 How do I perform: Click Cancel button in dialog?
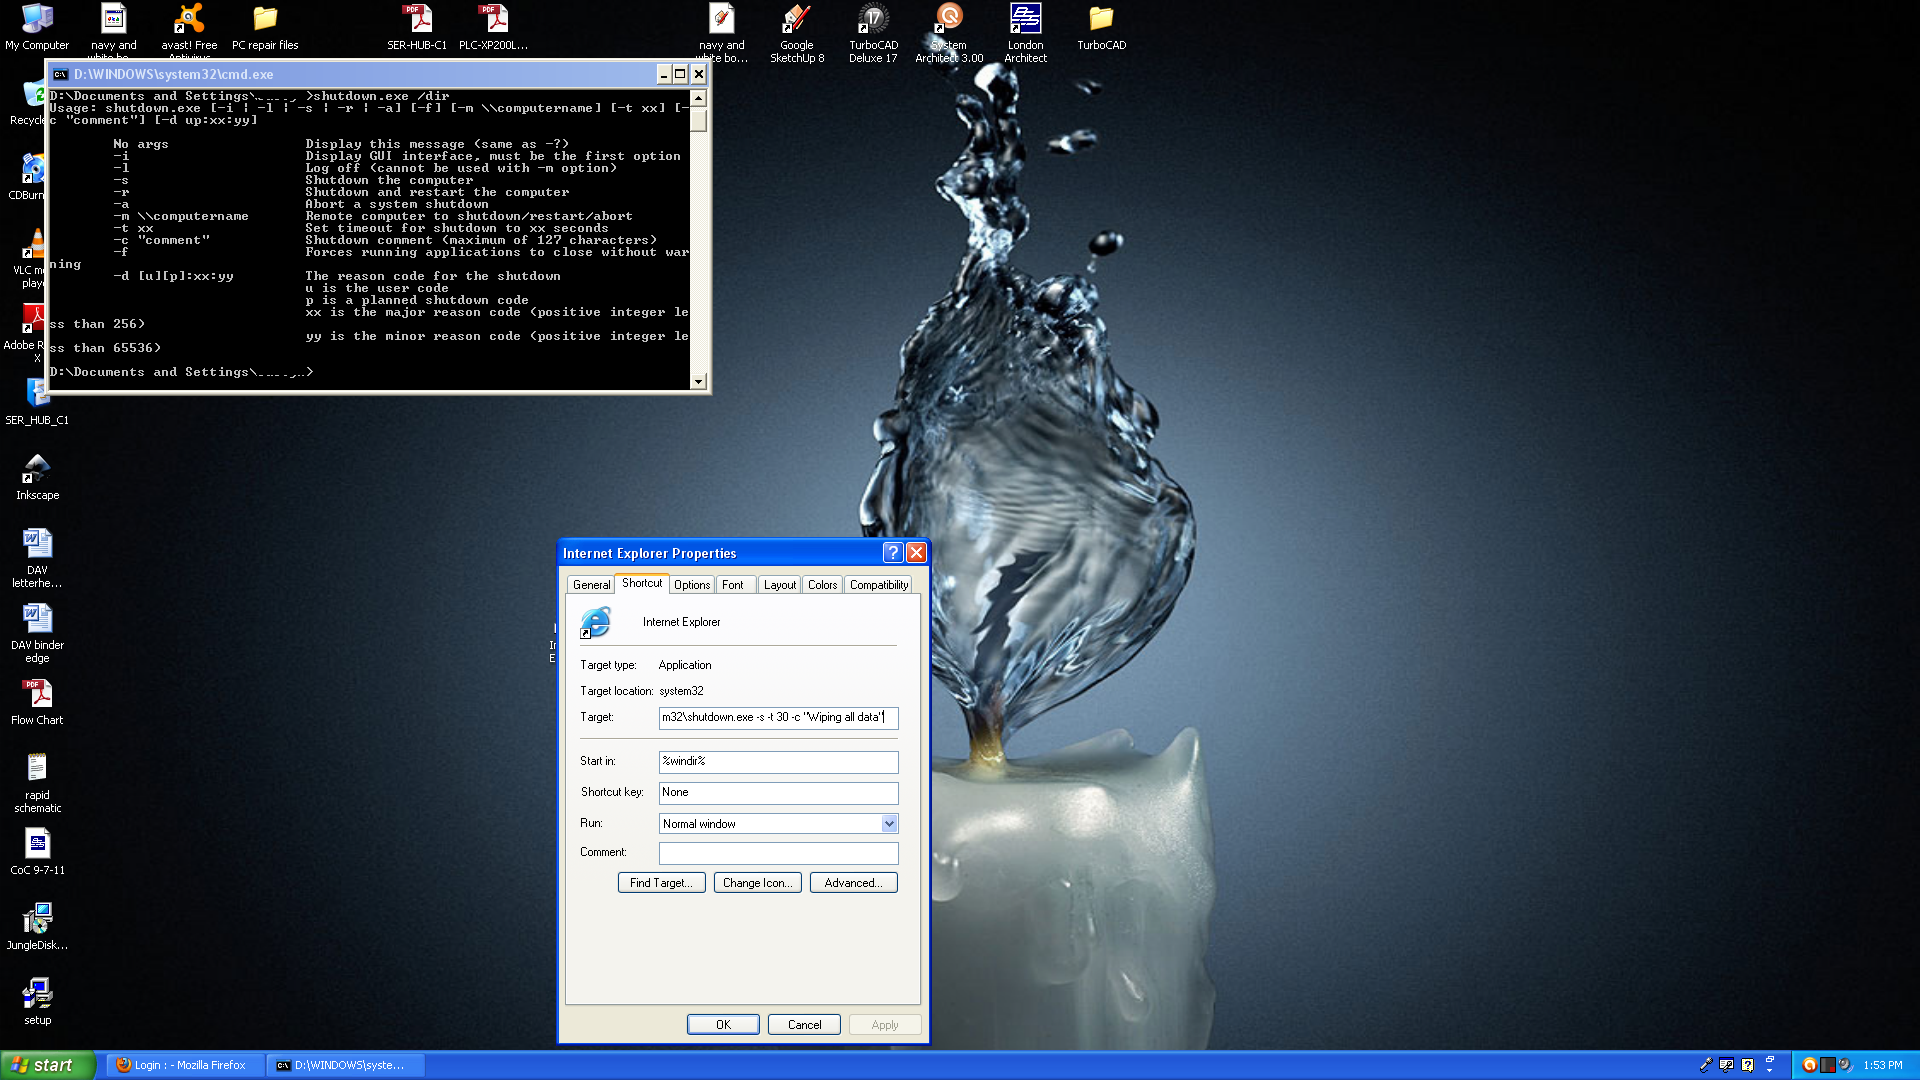(803, 1025)
